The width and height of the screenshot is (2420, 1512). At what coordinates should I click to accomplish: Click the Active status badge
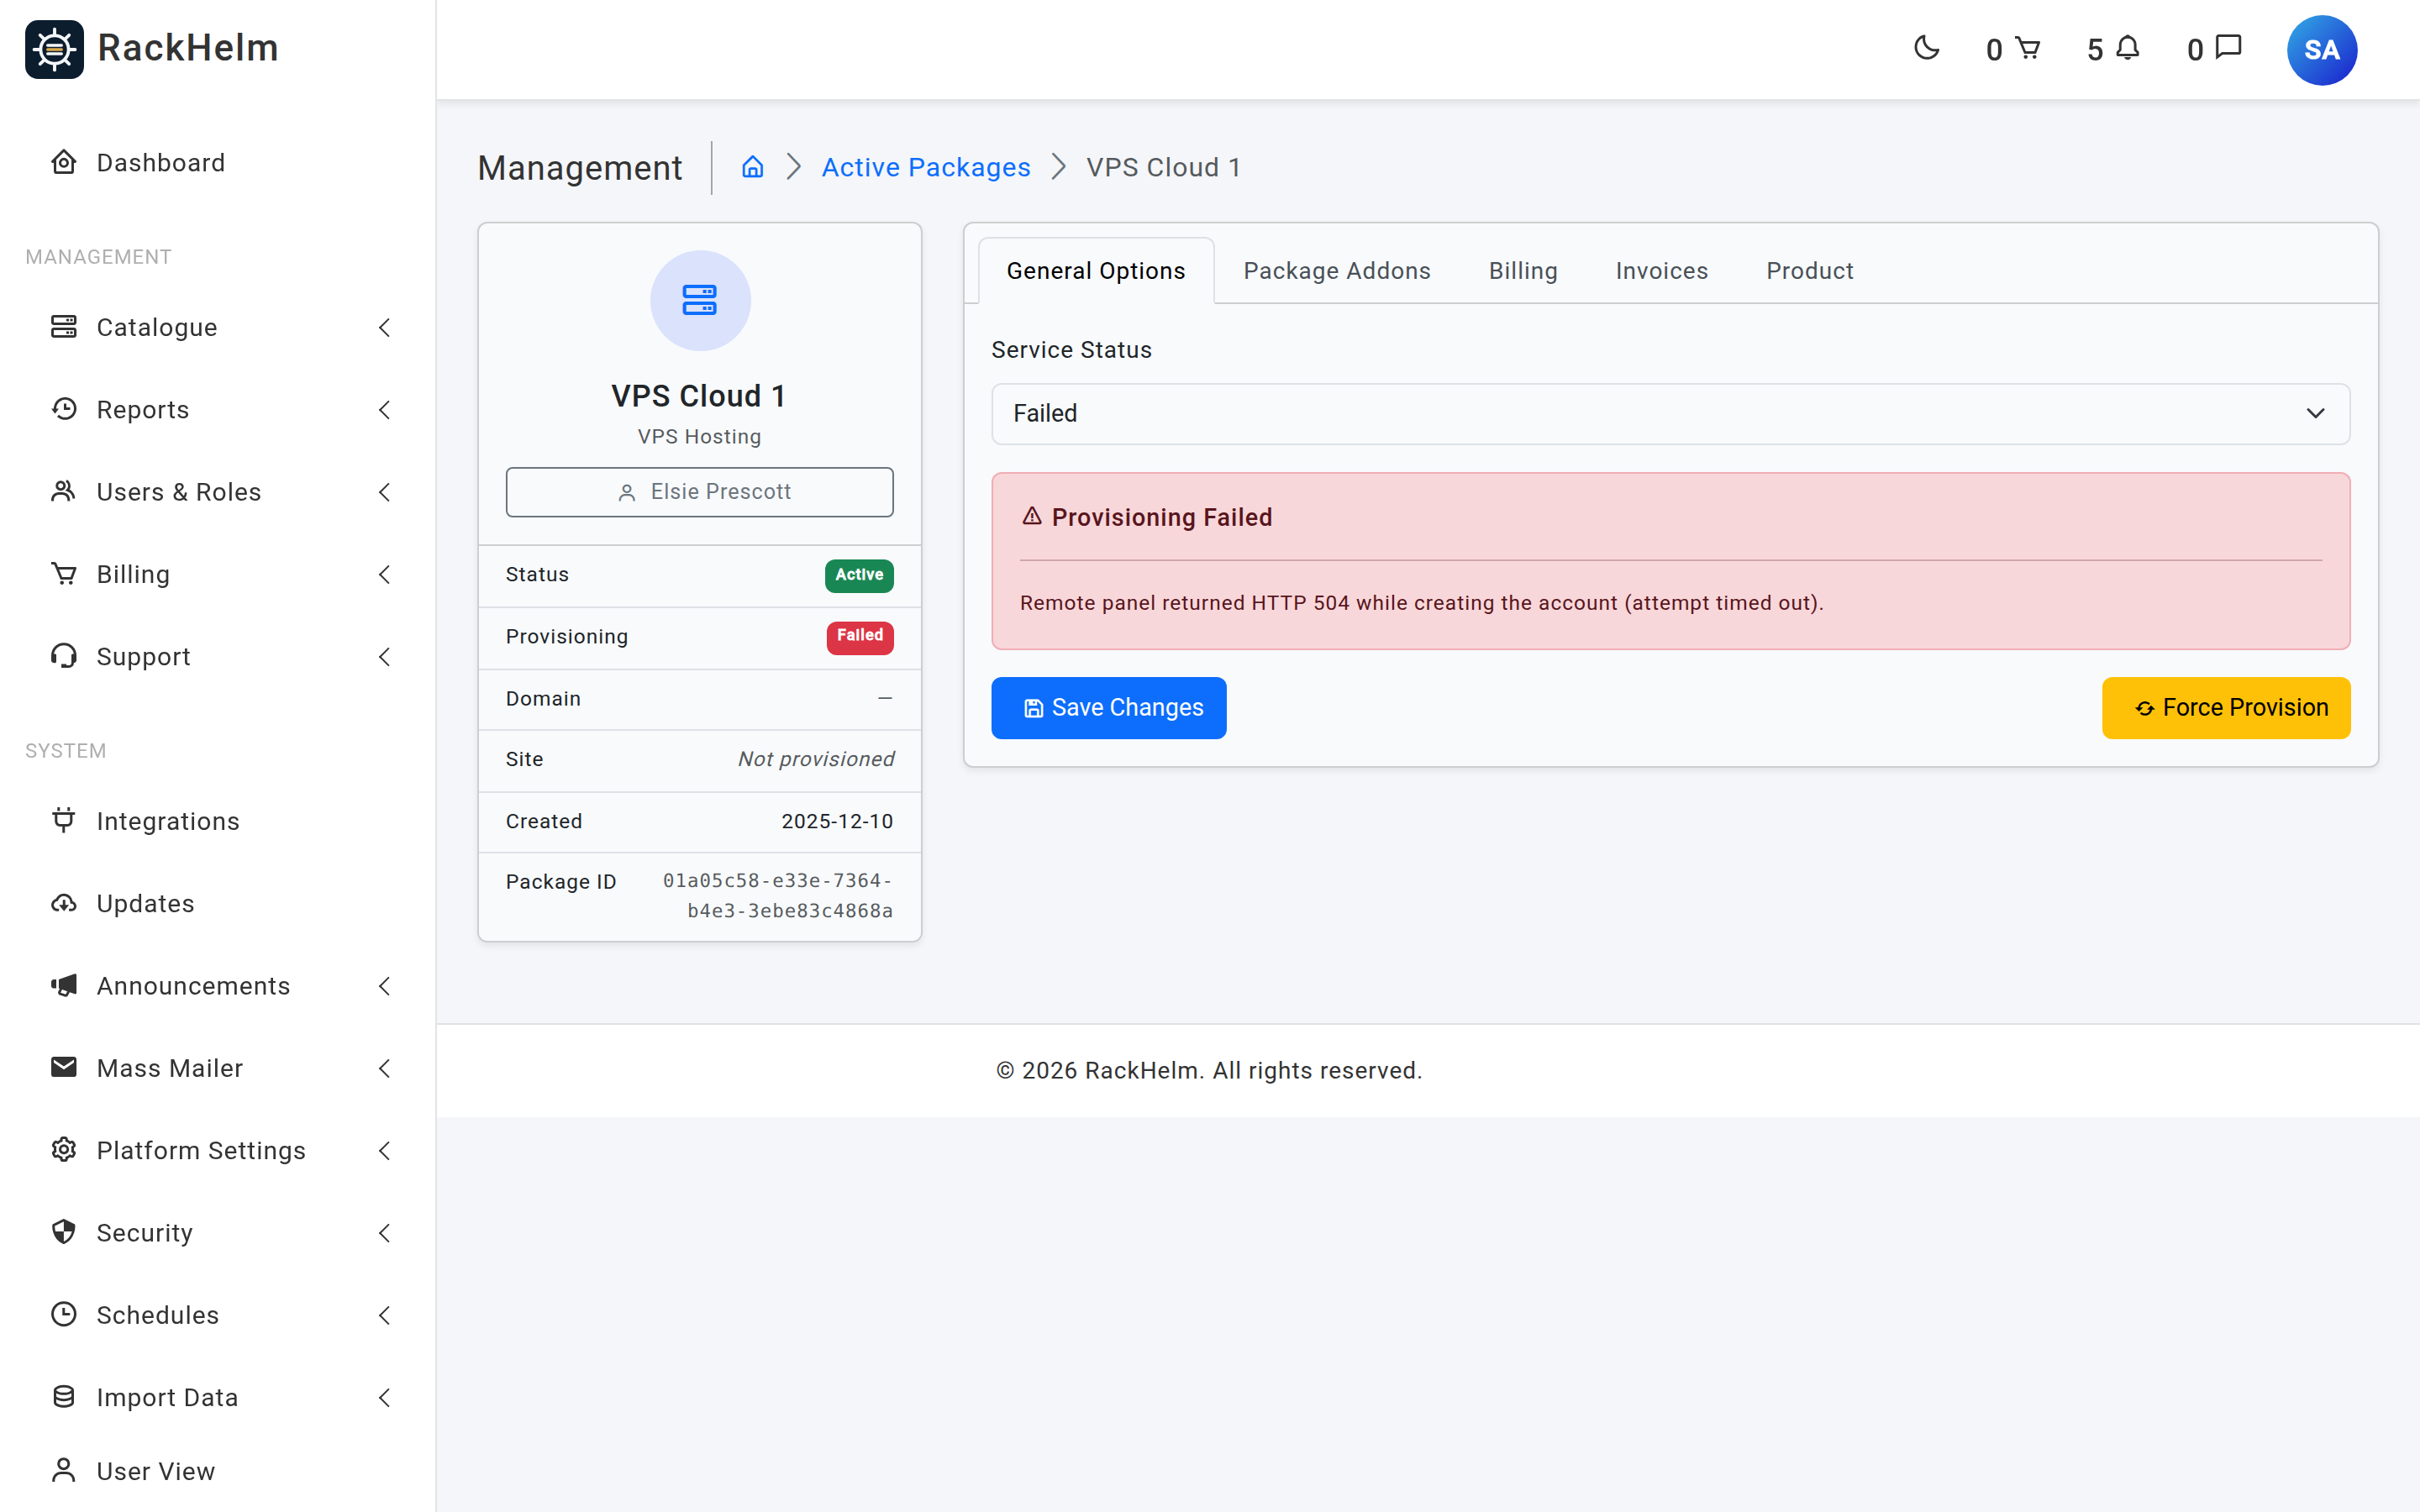pyautogui.click(x=858, y=575)
